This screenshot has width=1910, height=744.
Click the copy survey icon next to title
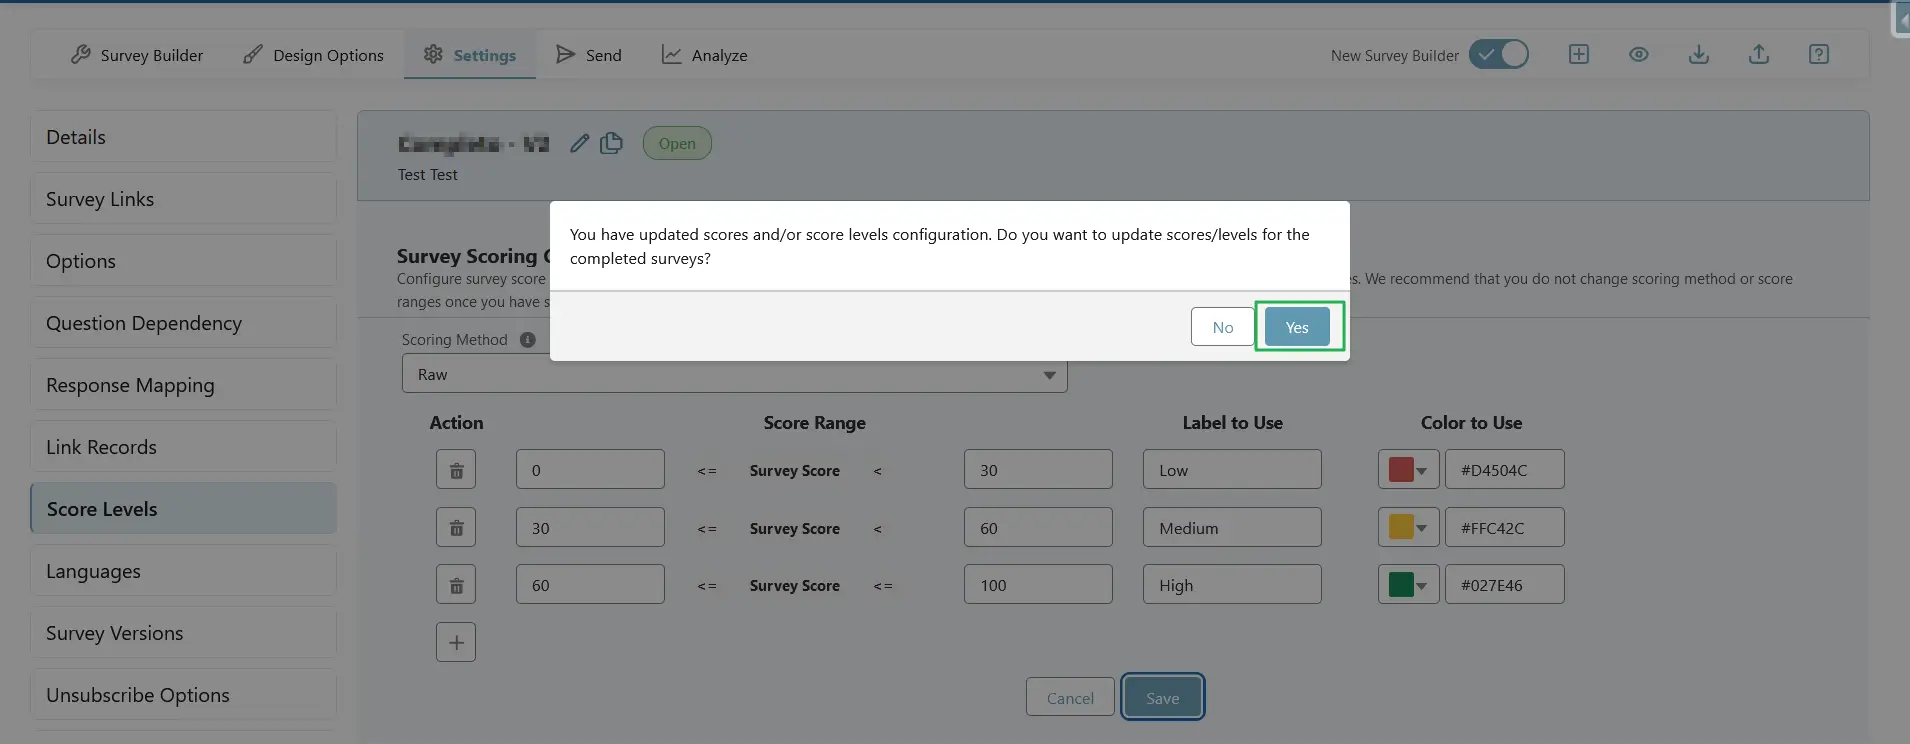611,143
